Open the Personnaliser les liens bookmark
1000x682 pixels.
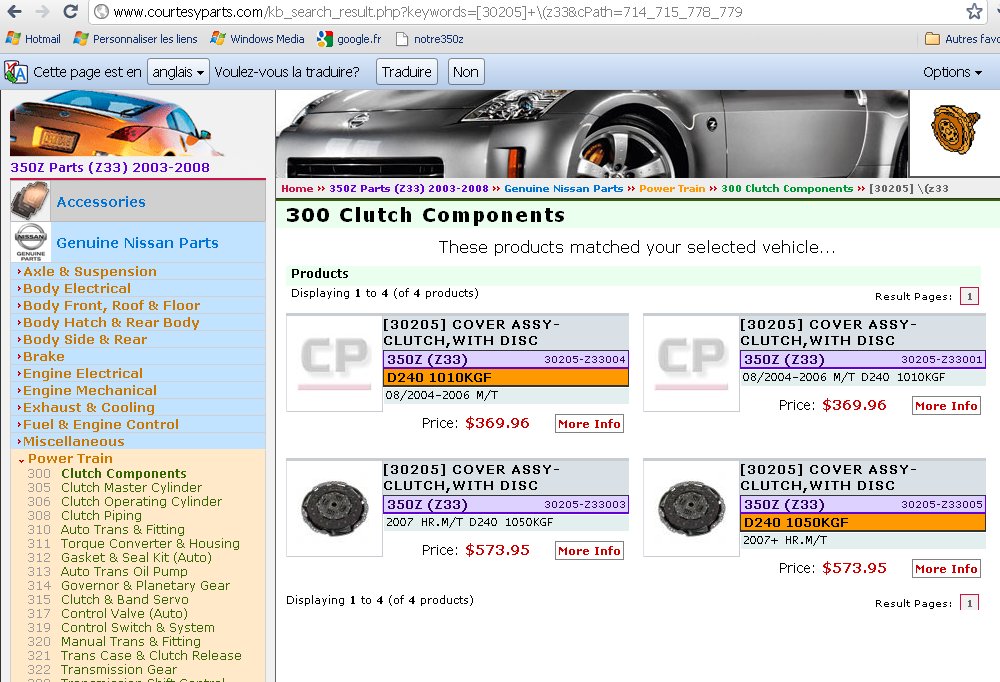click(135, 39)
